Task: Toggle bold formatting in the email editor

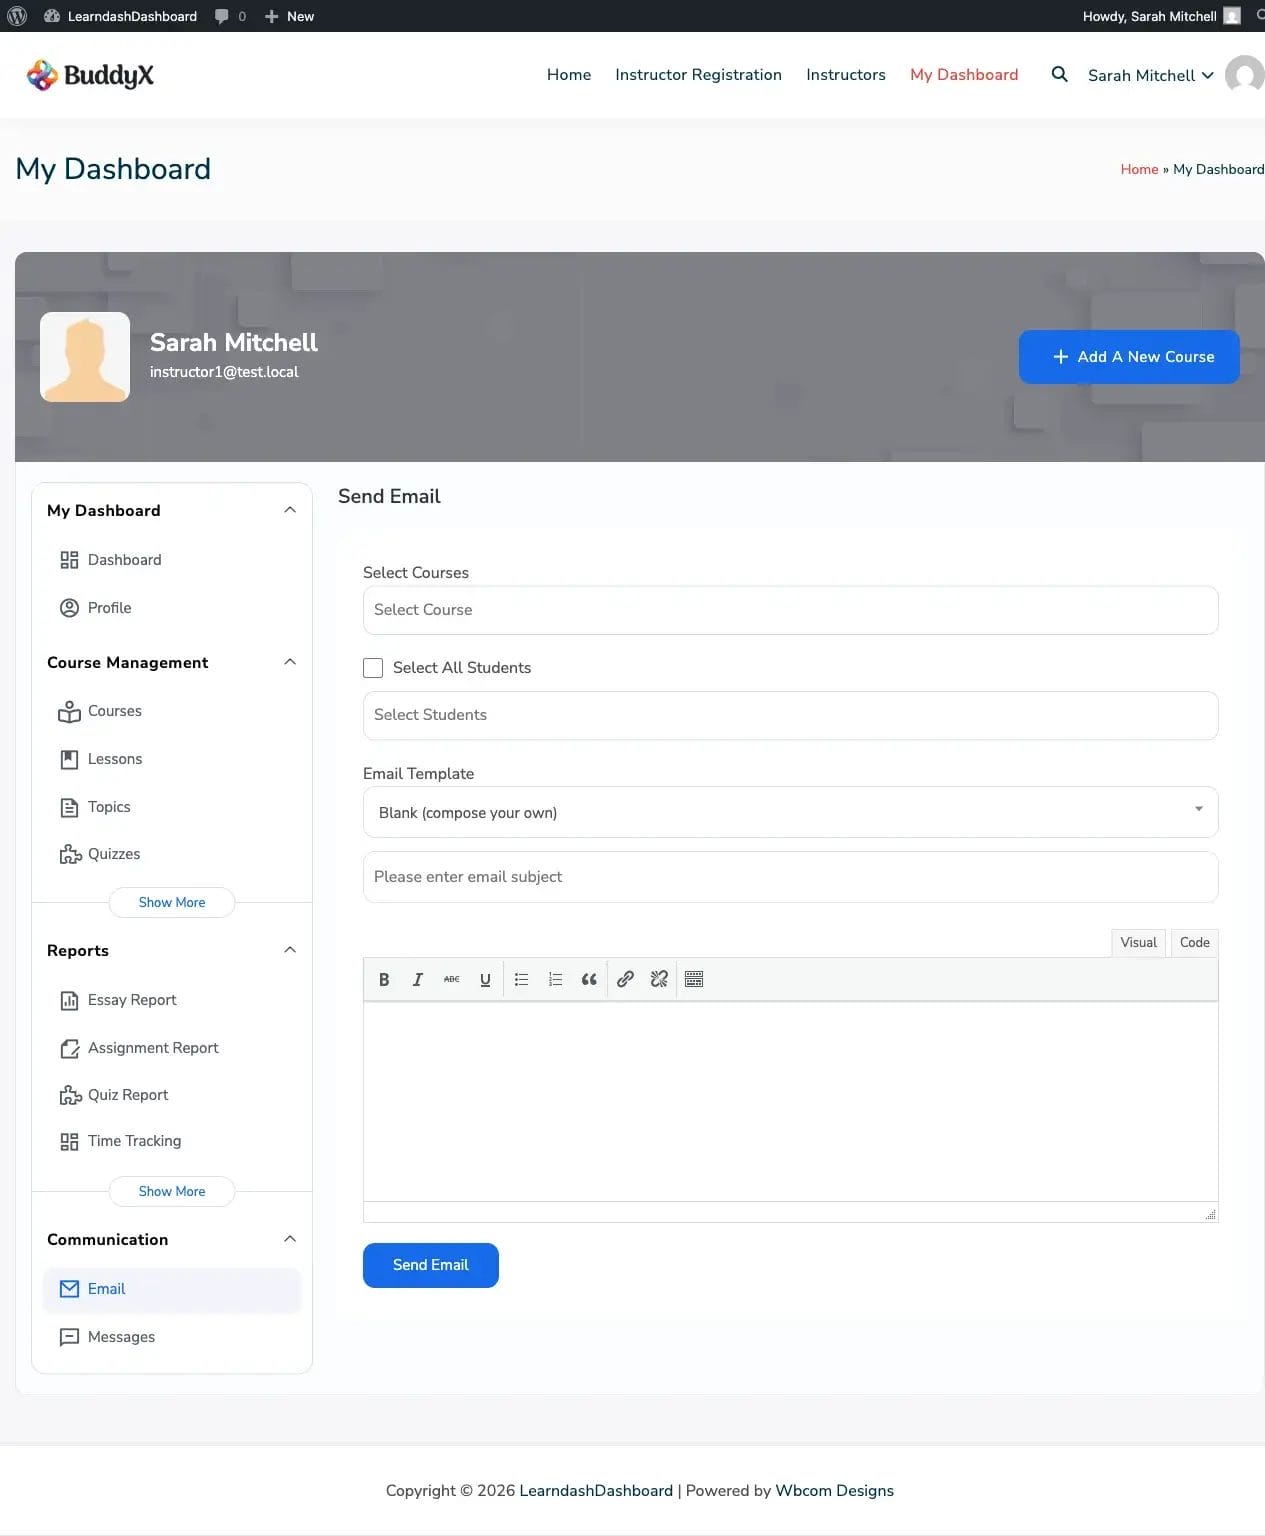Action: [384, 979]
